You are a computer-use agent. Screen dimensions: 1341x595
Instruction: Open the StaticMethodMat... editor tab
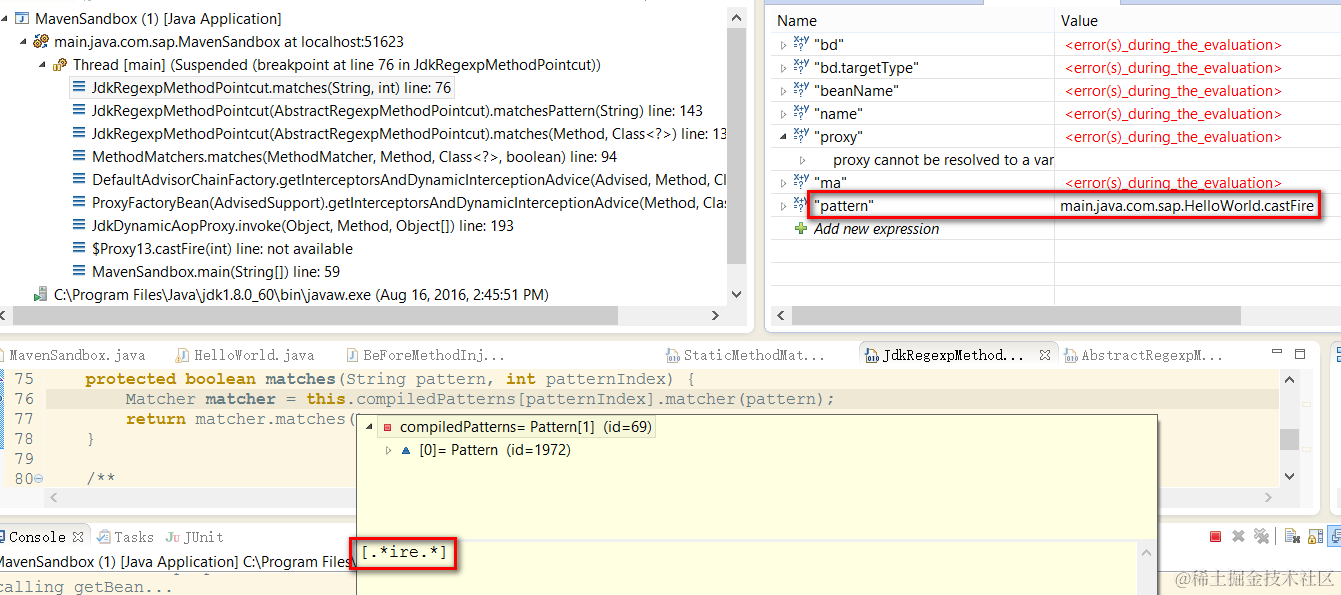point(745,355)
